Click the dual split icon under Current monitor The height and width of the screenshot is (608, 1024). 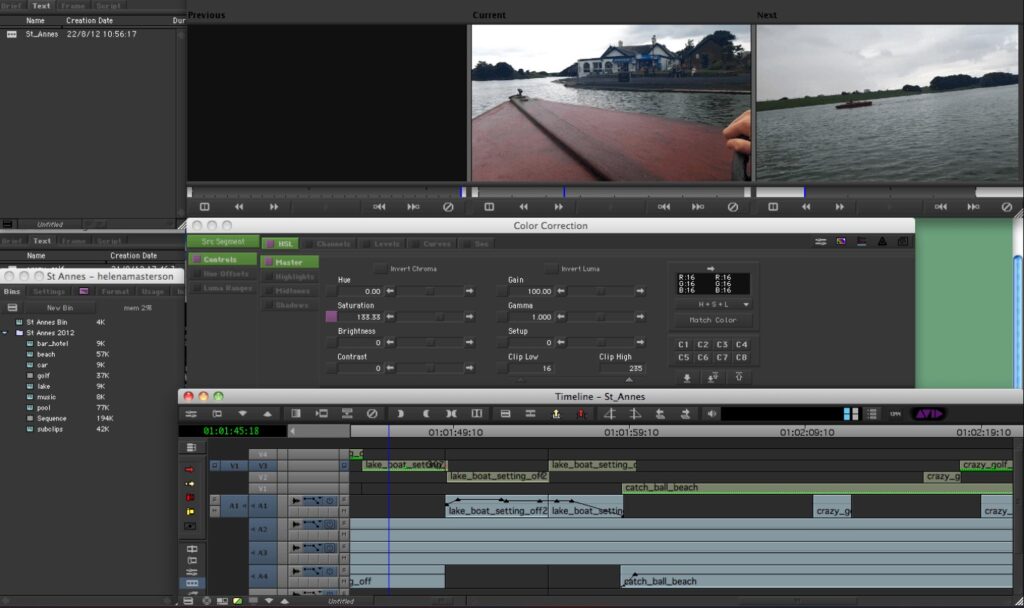click(x=489, y=207)
